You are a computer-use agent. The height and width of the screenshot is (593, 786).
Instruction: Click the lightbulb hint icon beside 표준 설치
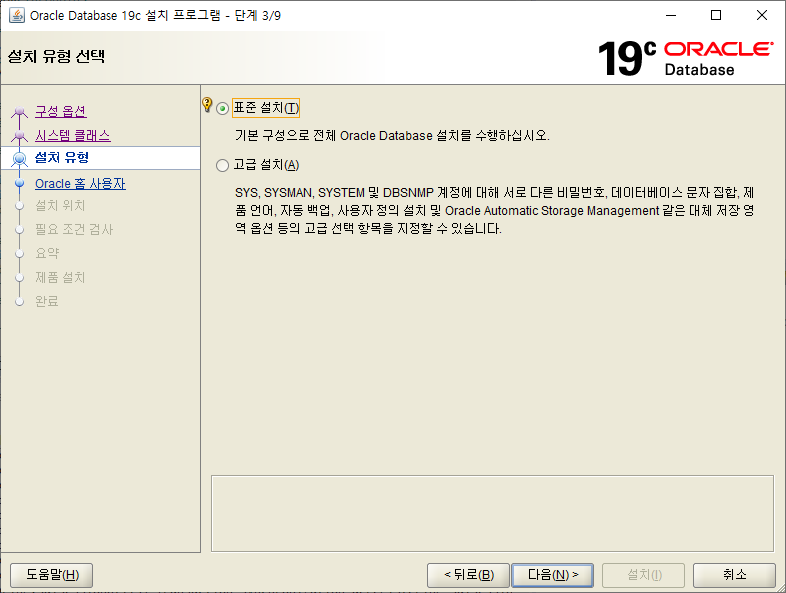point(207,104)
